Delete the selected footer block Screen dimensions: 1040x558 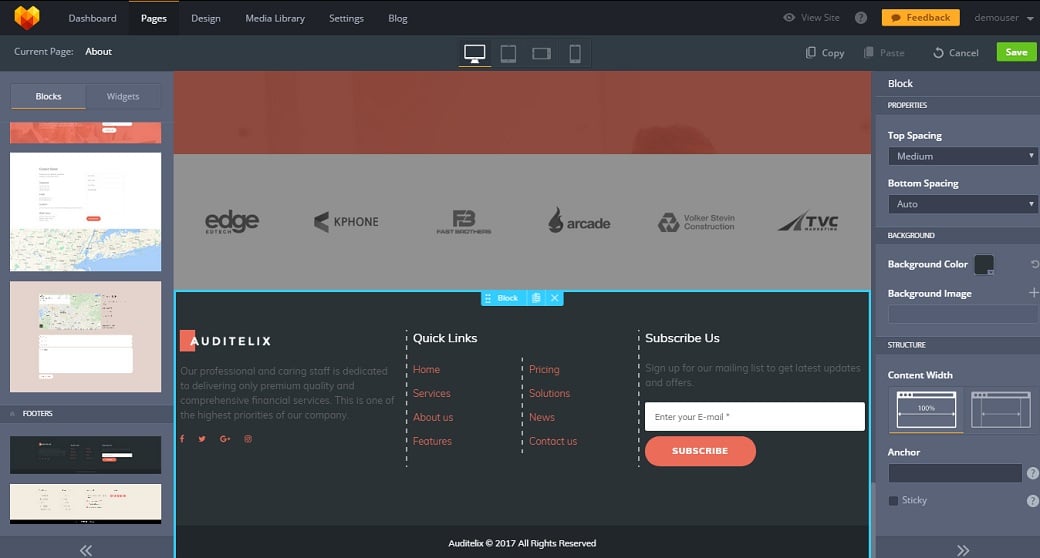pyautogui.click(x=554, y=298)
